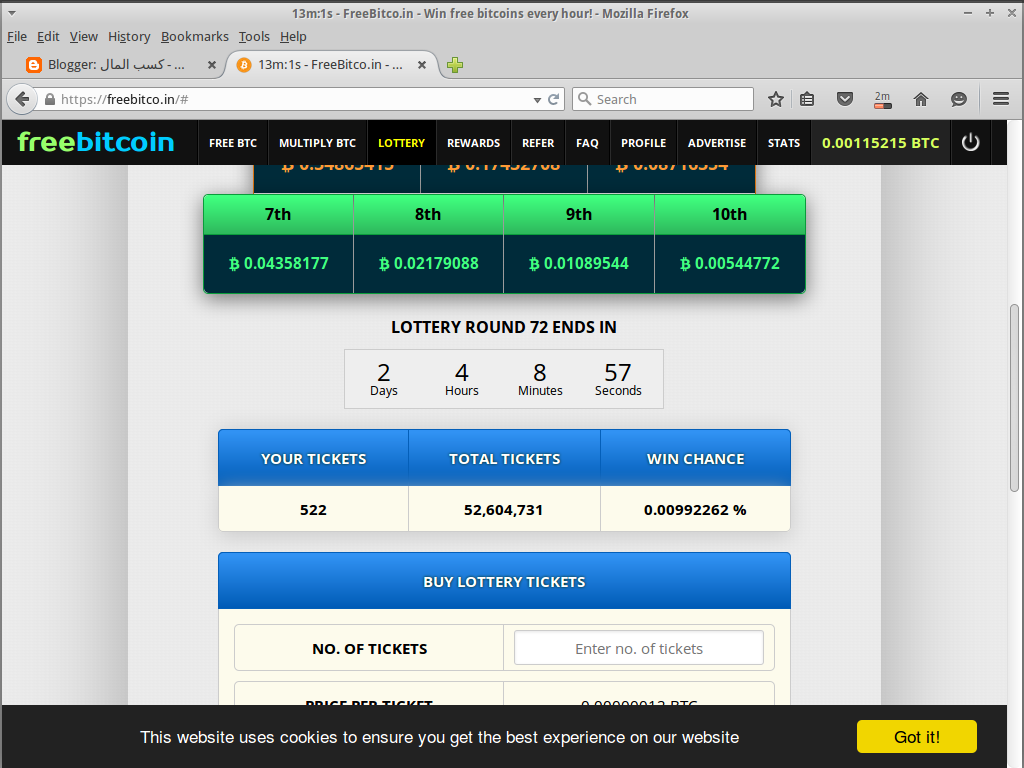Image resolution: width=1024 pixels, height=768 pixels.
Task: Open the Tools menu
Action: pos(254,37)
